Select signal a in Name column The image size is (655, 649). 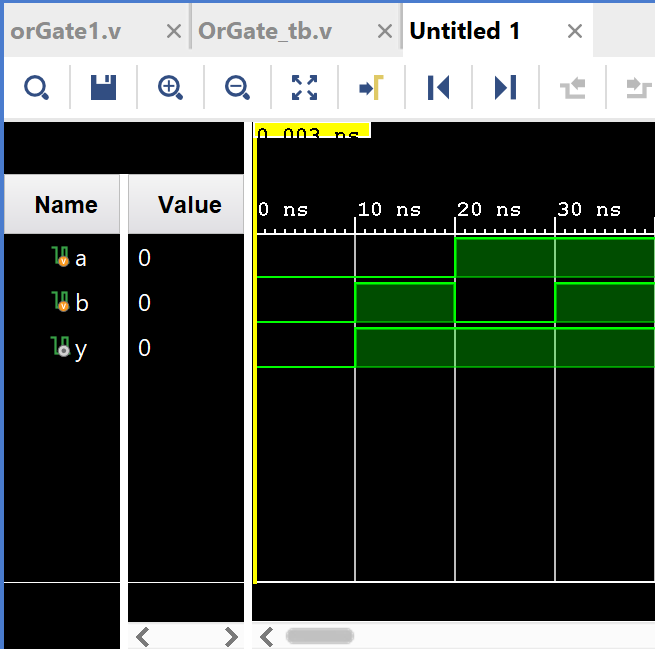click(80, 258)
